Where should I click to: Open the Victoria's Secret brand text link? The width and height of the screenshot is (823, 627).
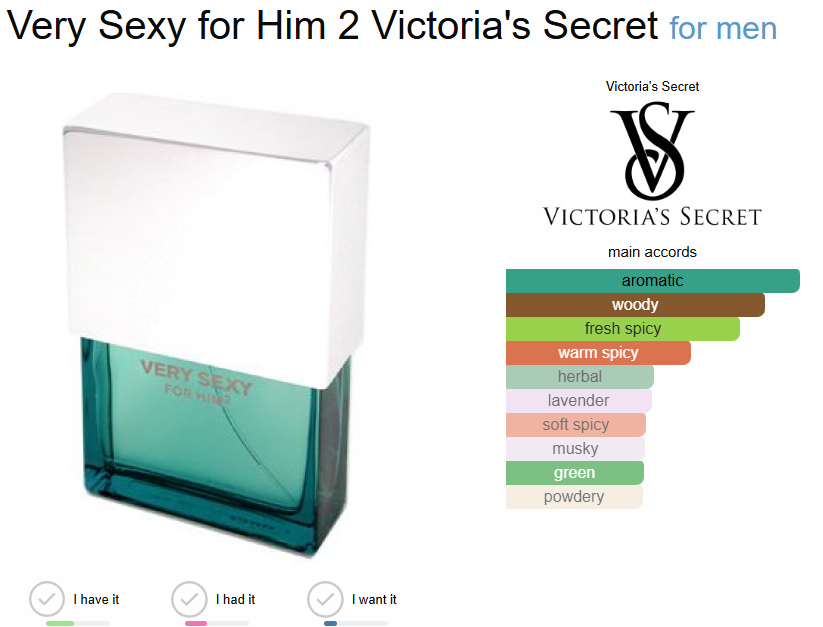click(652, 87)
